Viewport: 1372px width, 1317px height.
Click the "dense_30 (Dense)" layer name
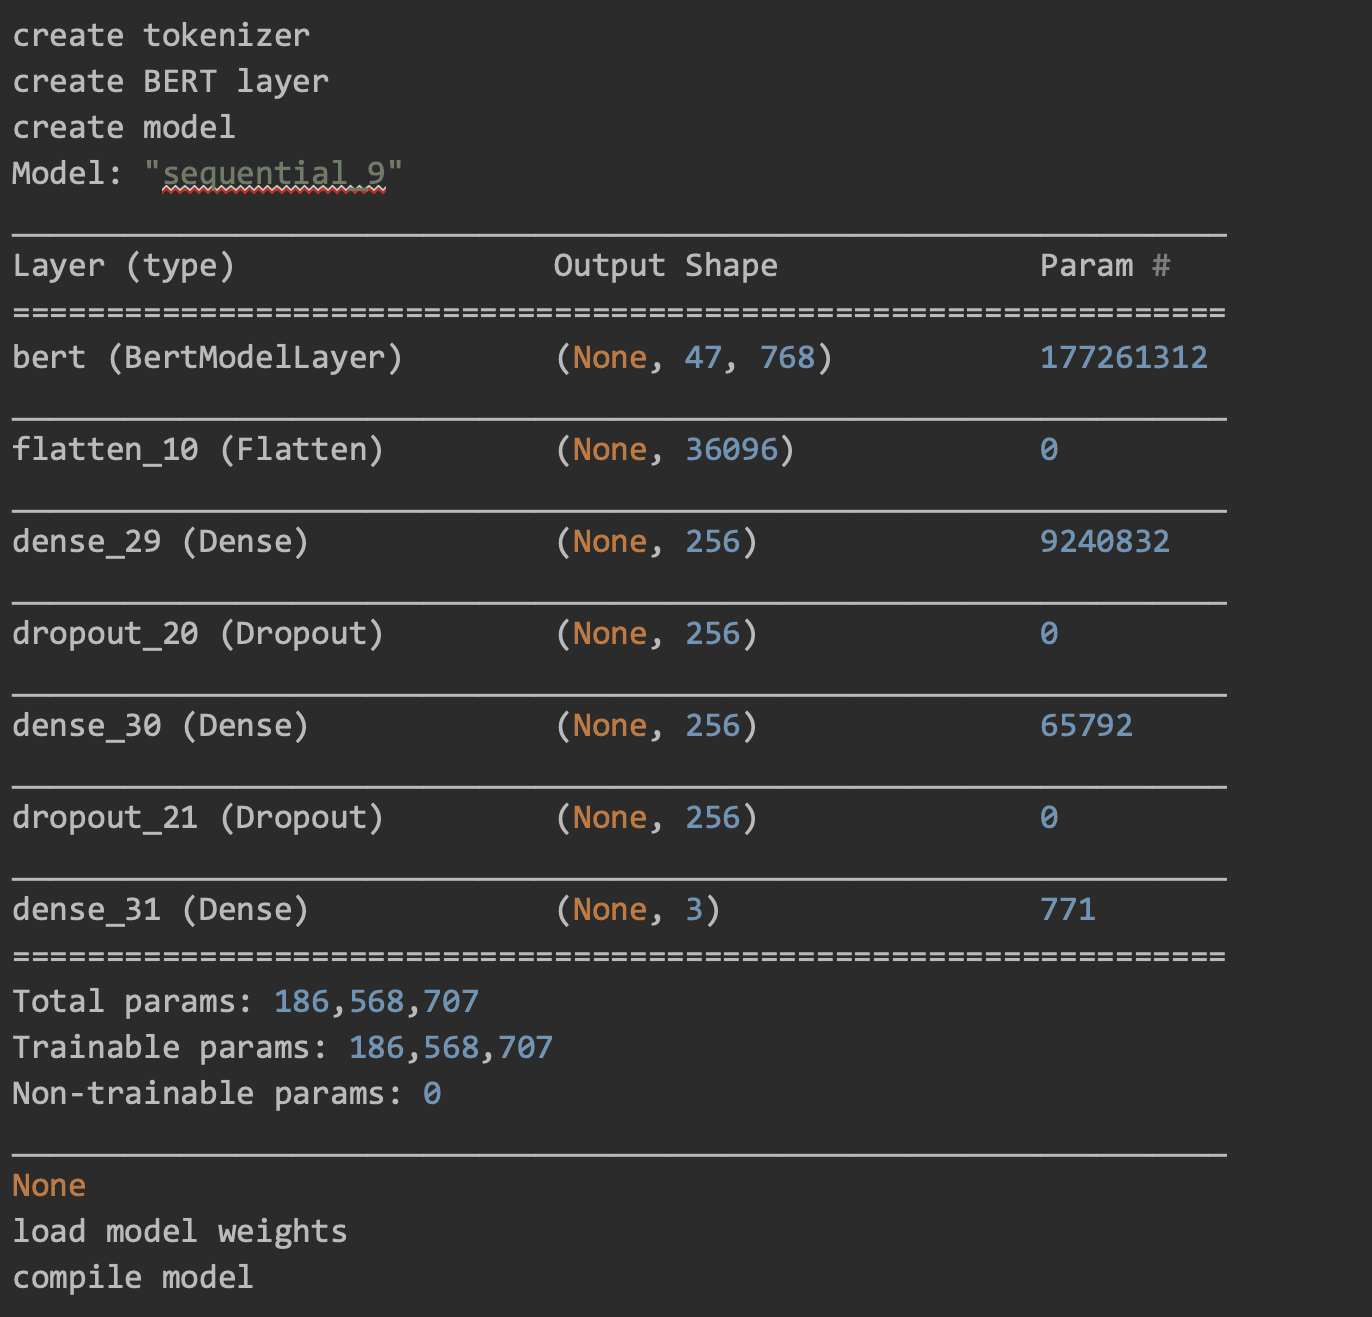pyautogui.click(x=160, y=725)
